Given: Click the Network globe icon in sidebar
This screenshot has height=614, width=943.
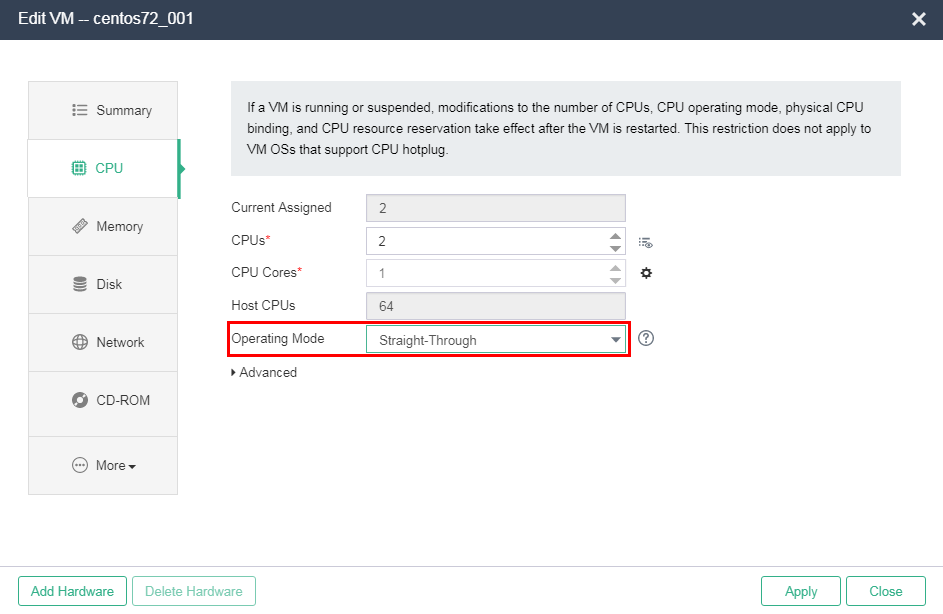Looking at the screenshot, I should point(80,342).
